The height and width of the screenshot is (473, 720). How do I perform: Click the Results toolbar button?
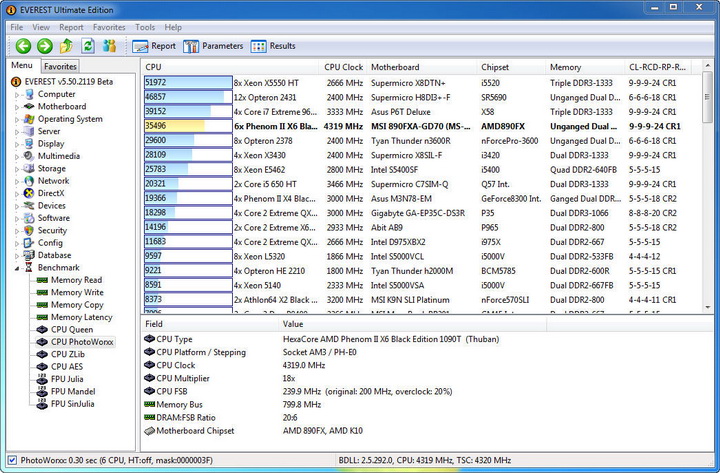(x=273, y=46)
